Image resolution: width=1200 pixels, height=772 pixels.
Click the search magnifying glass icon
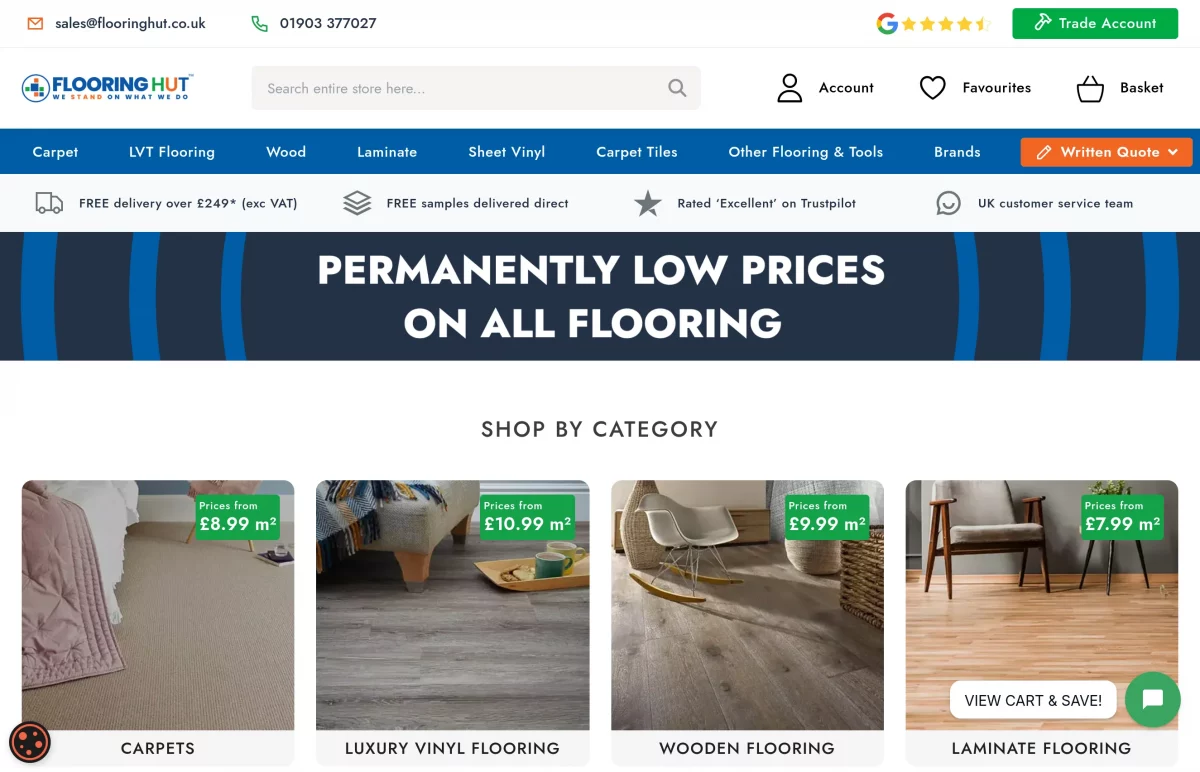coord(677,88)
